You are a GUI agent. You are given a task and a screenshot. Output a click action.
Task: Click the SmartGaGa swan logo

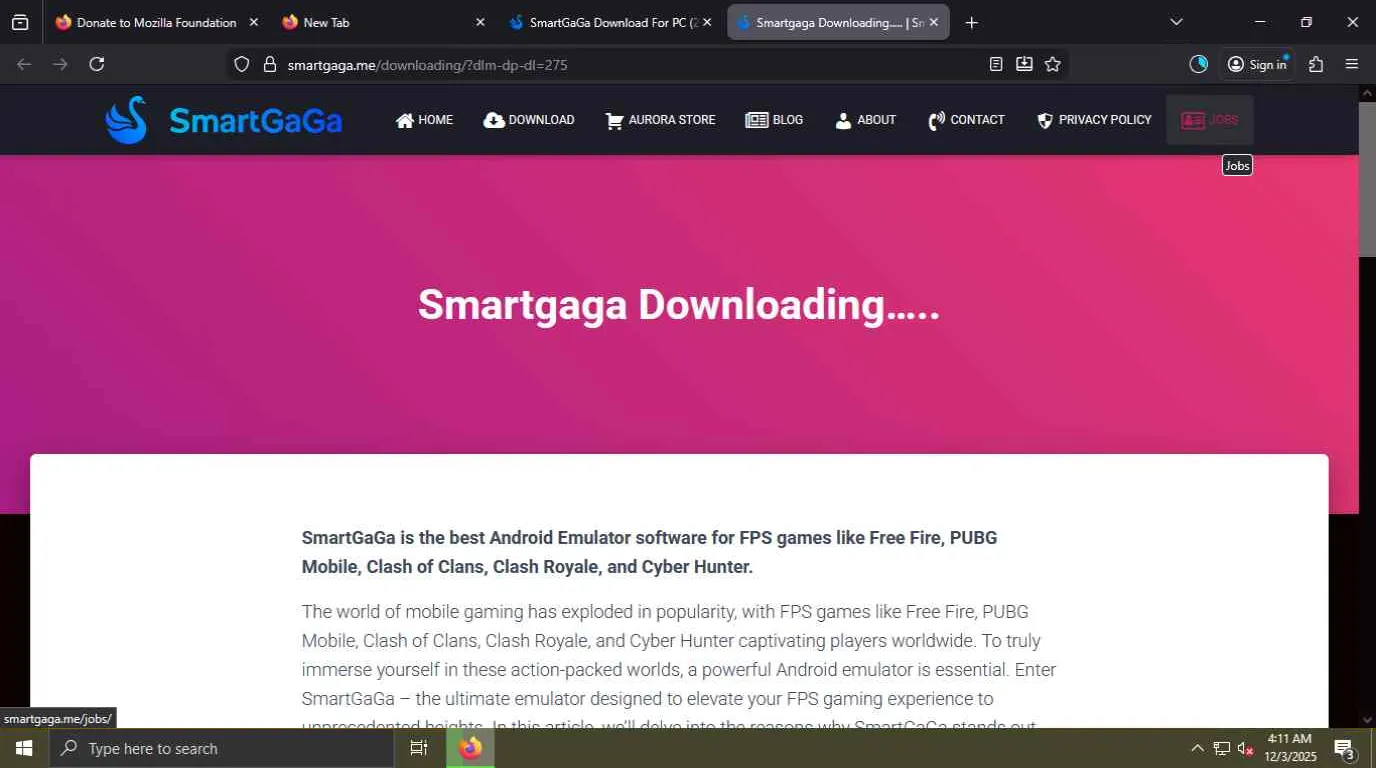[x=224, y=120]
